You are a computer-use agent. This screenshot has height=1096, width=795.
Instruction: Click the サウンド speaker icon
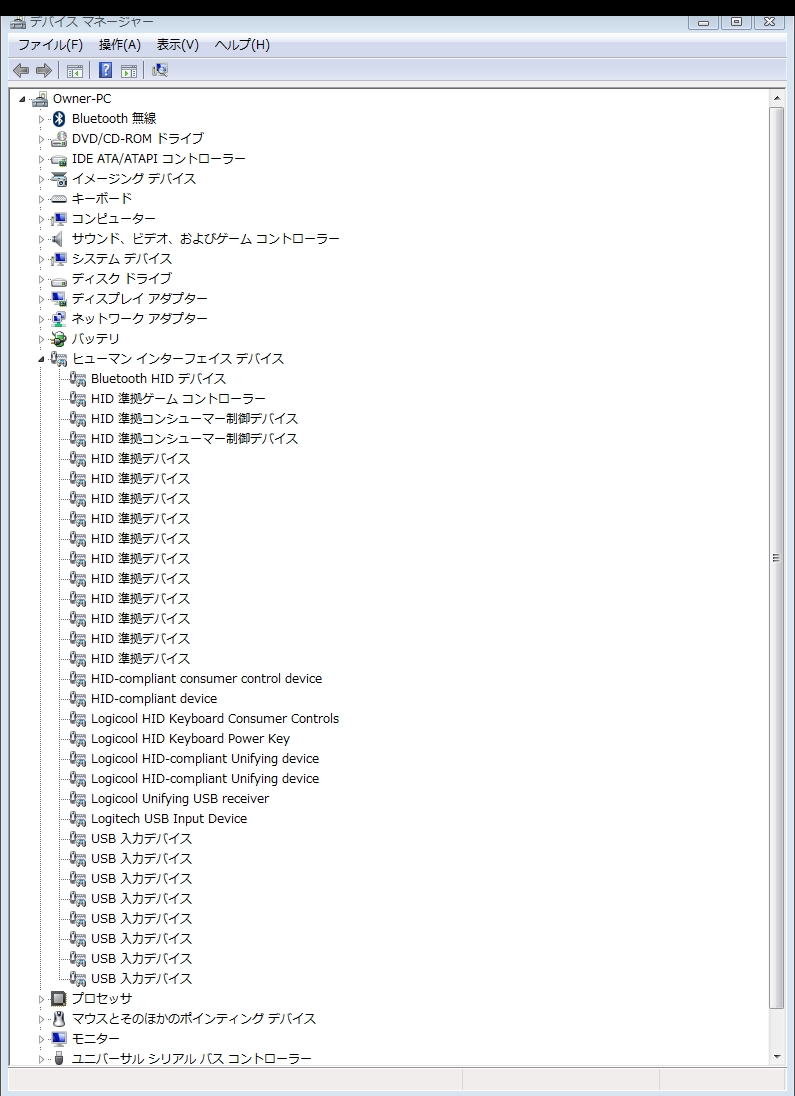point(59,239)
